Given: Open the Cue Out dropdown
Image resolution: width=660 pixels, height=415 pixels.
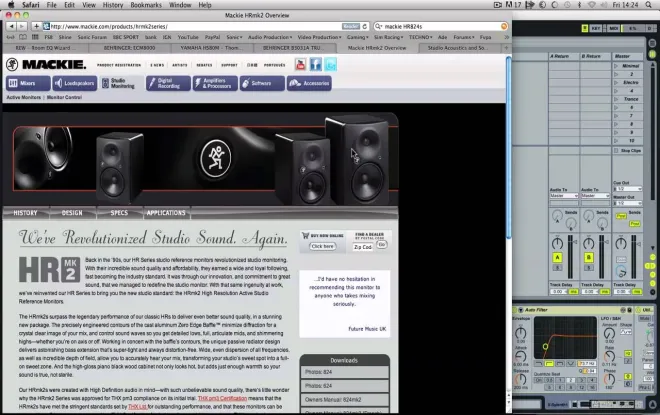Looking at the screenshot, I should pos(628,189).
